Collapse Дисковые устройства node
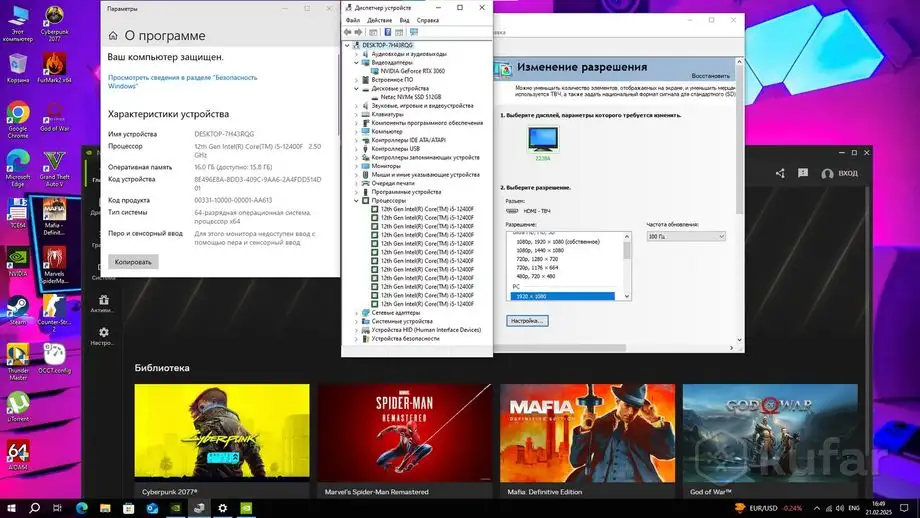The image size is (920, 518). point(356,89)
